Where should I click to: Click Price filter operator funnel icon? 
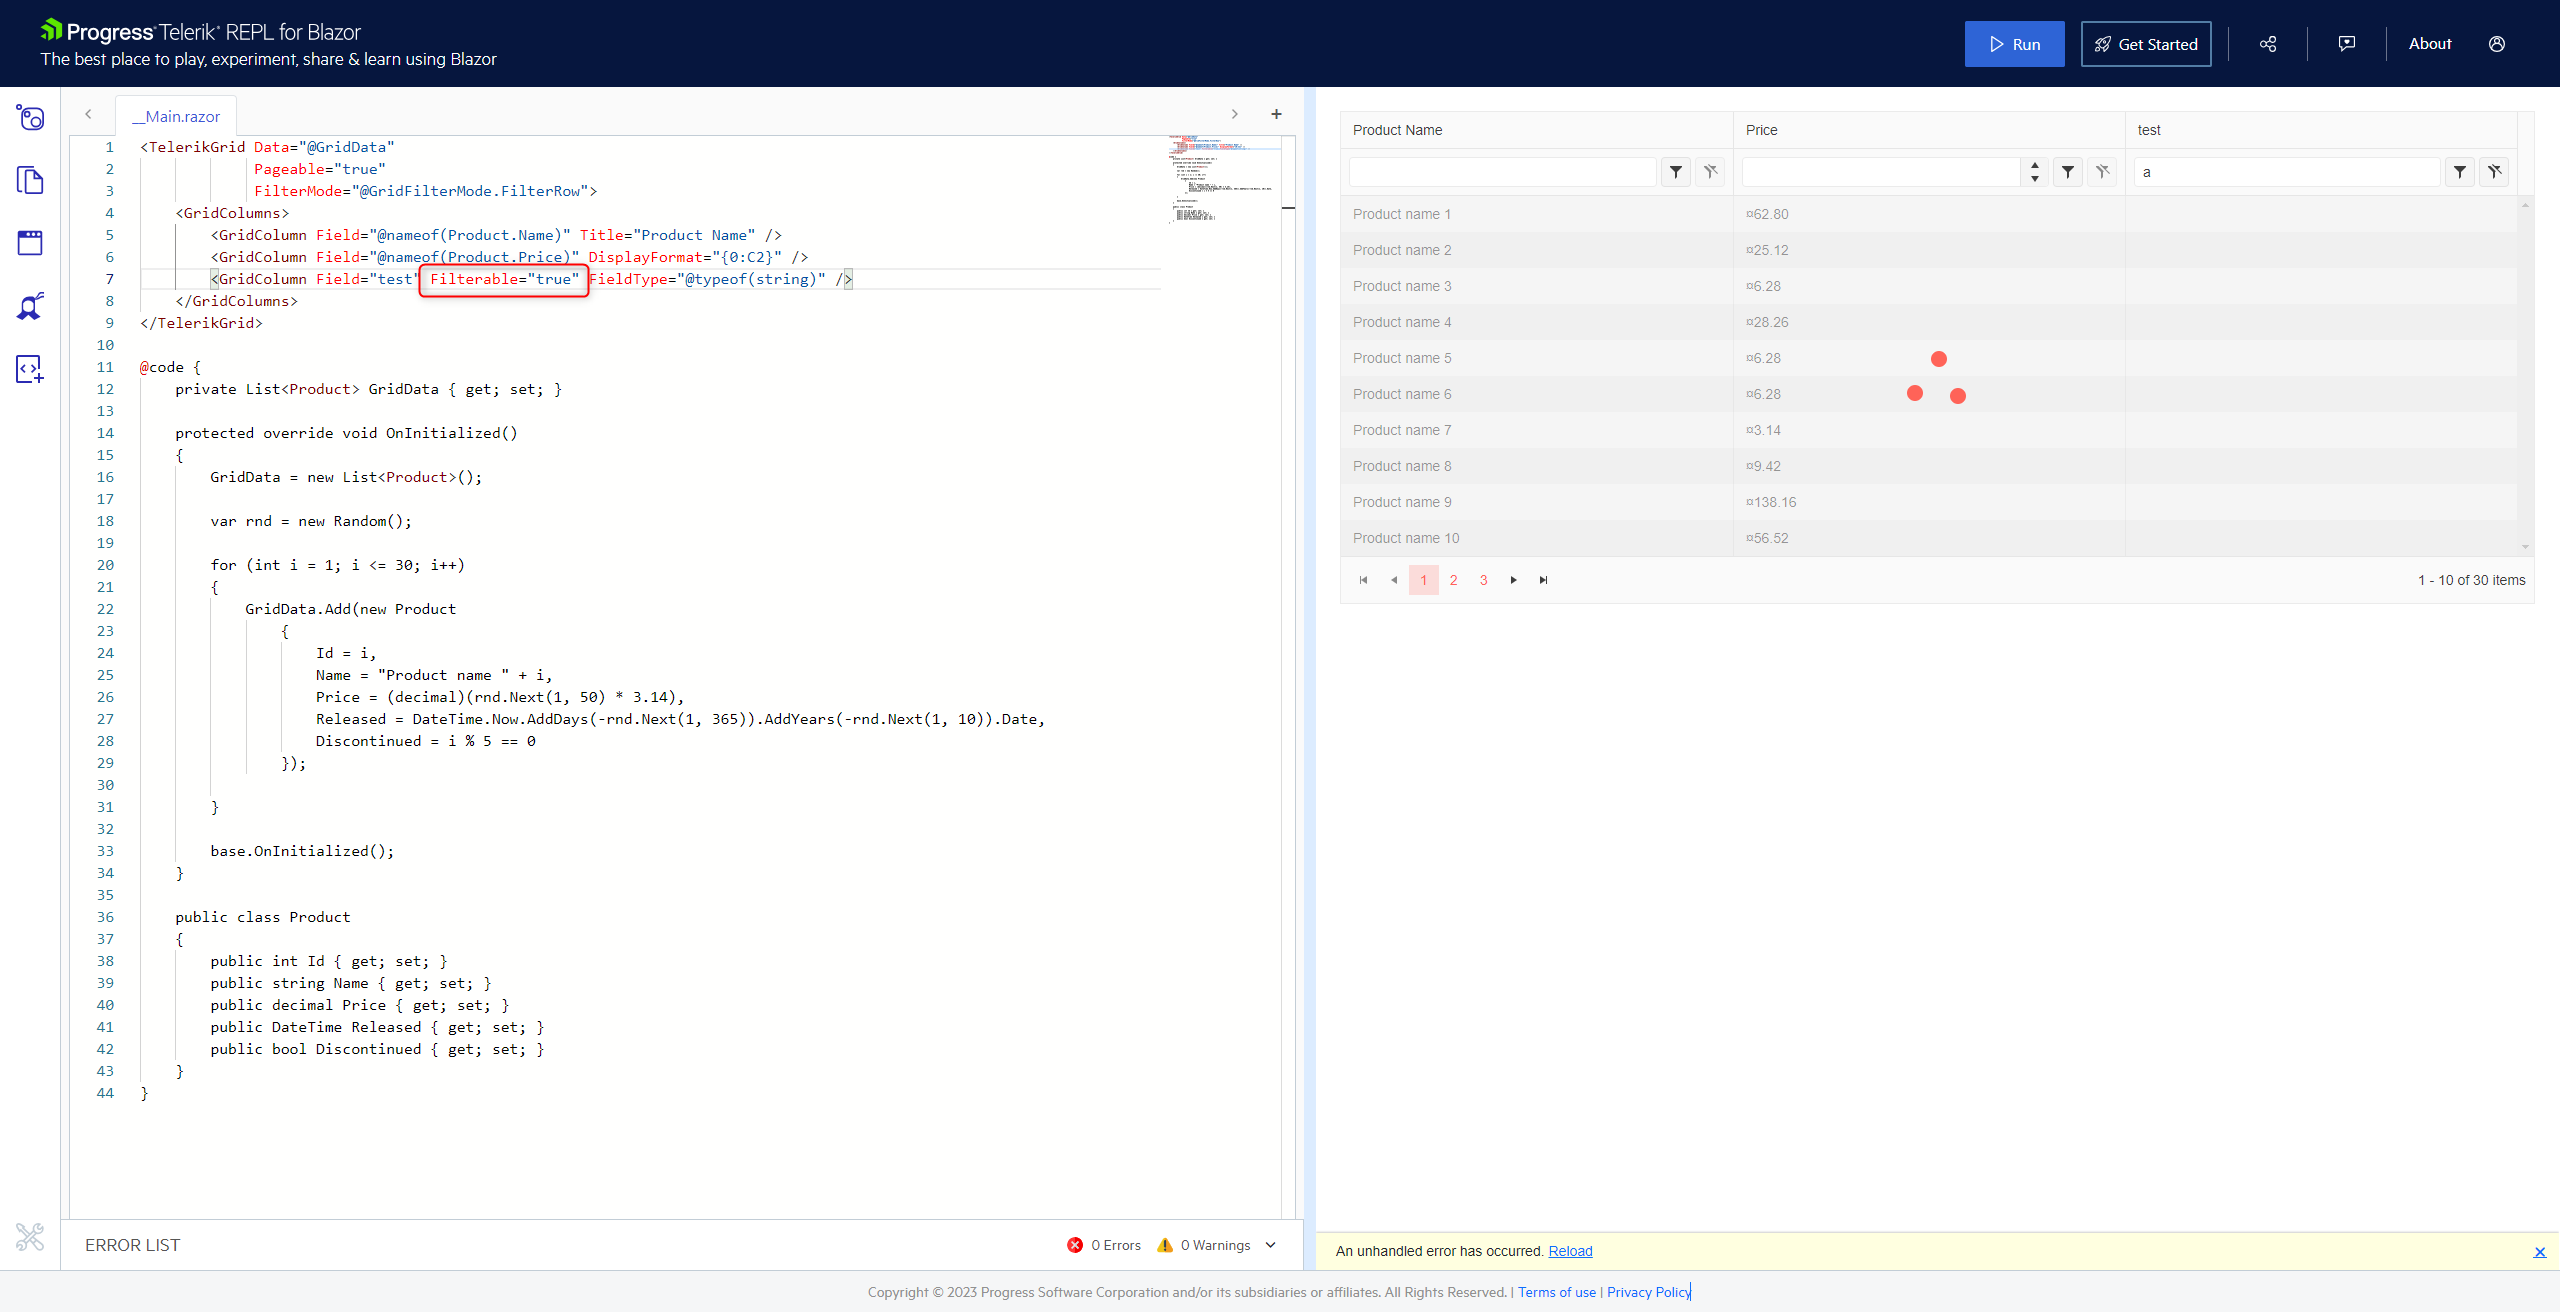click(2068, 172)
